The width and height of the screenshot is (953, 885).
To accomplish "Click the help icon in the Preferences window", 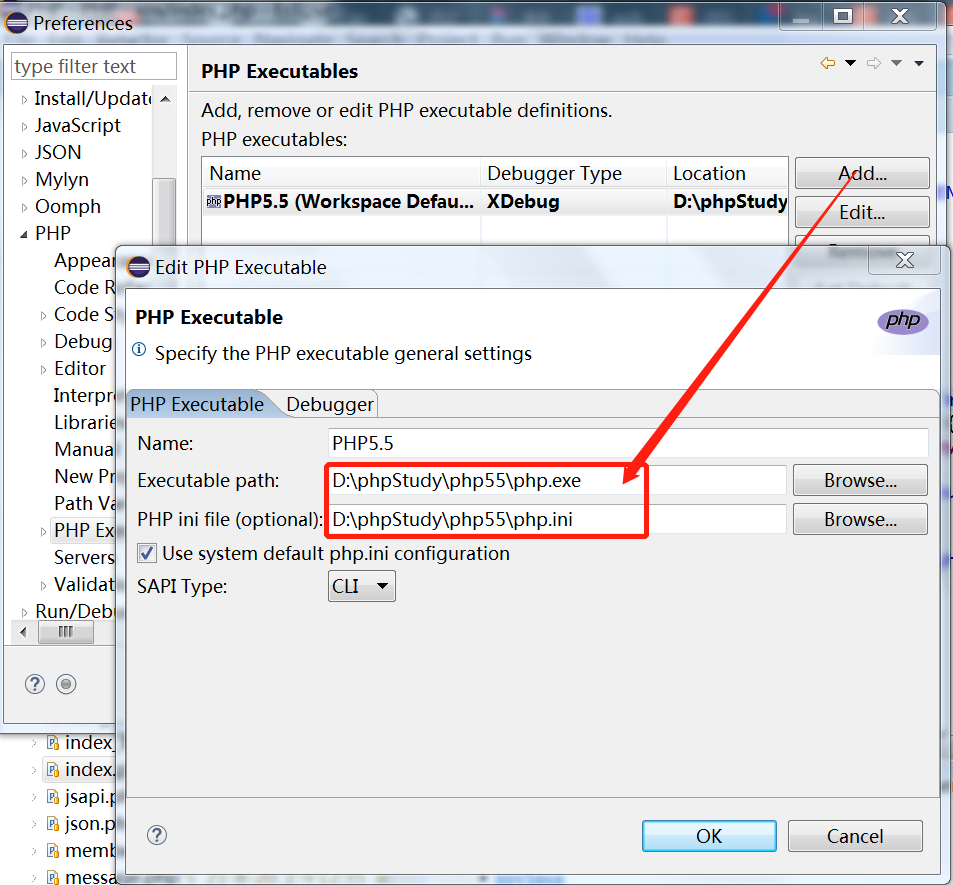I will point(34,684).
